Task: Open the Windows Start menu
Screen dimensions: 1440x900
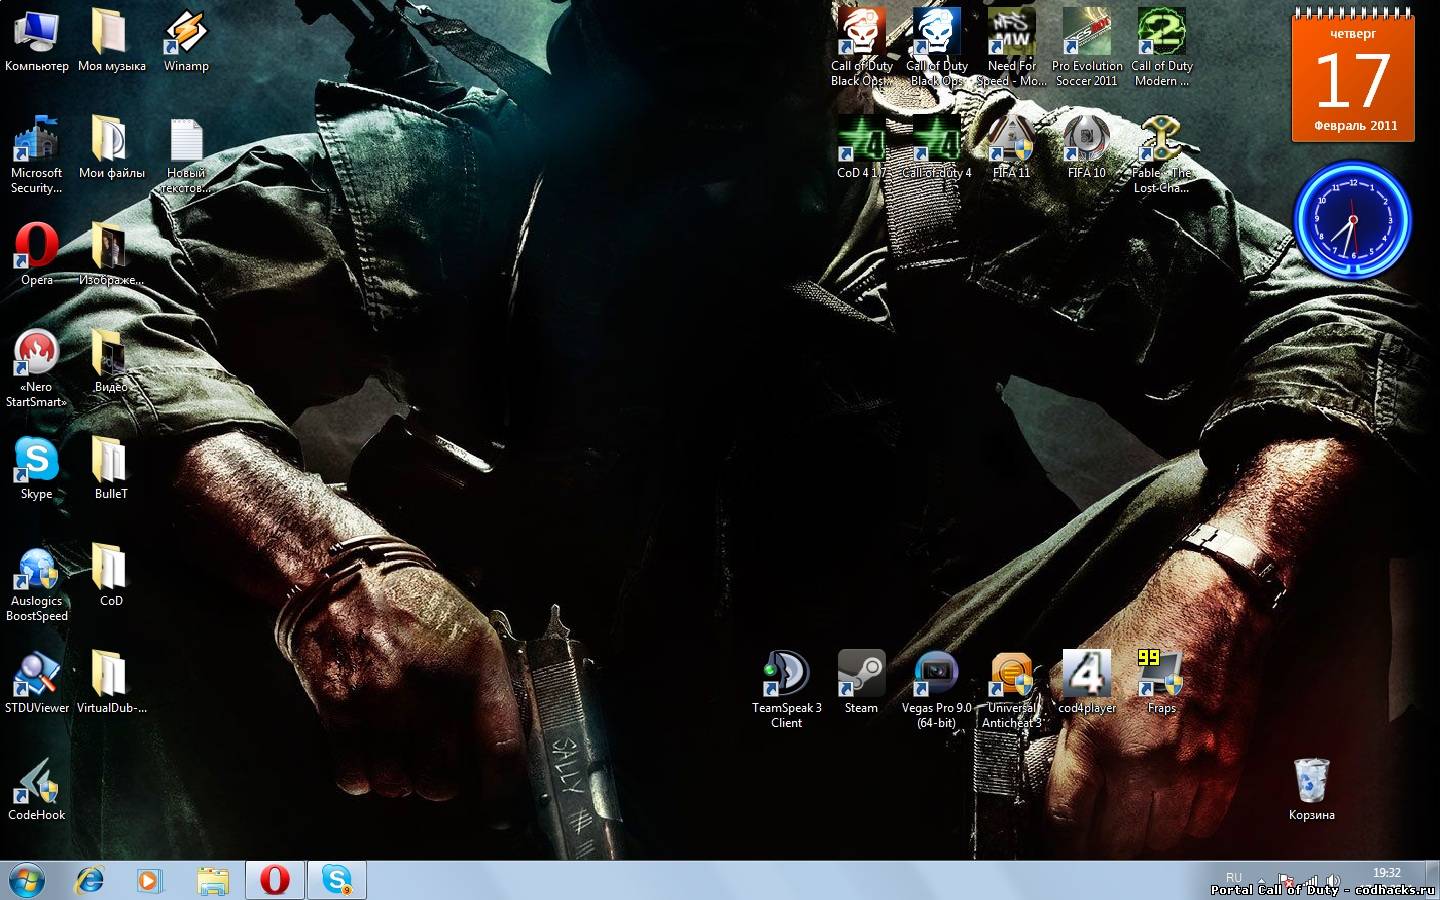Action: (x=27, y=880)
